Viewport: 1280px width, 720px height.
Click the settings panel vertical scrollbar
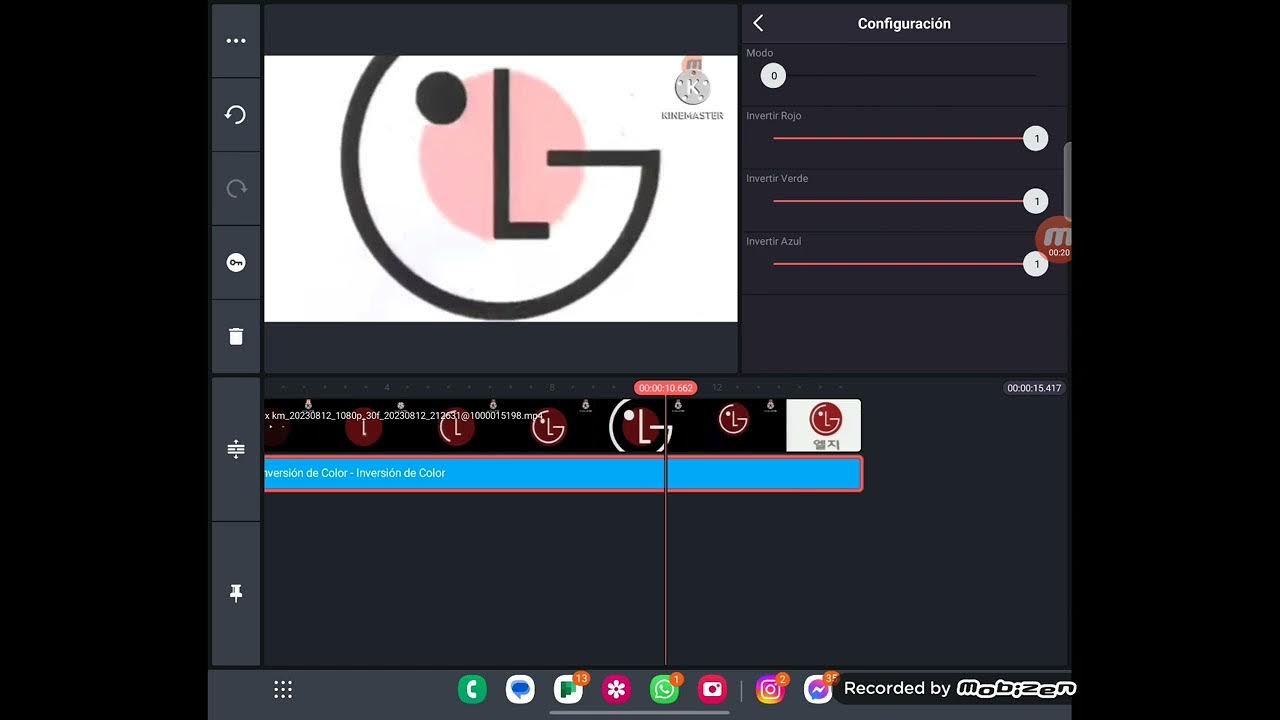coord(1067,180)
